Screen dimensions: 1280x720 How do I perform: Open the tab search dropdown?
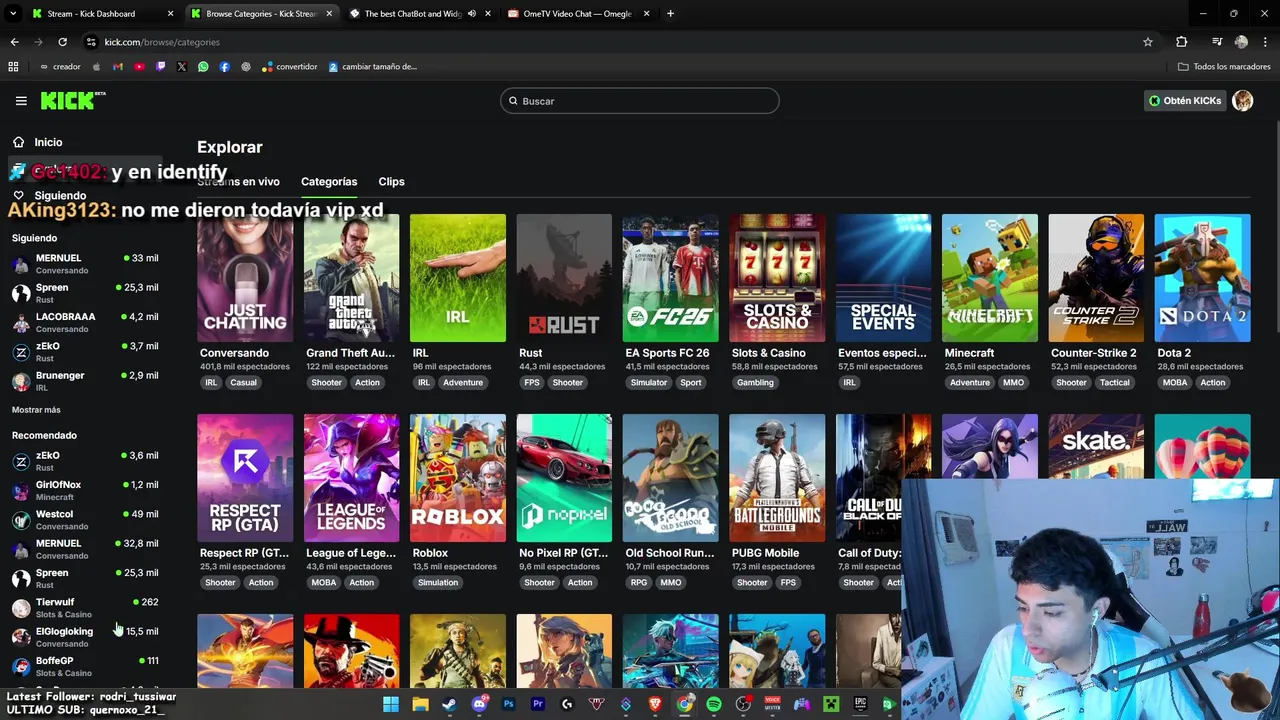click(13, 14)
